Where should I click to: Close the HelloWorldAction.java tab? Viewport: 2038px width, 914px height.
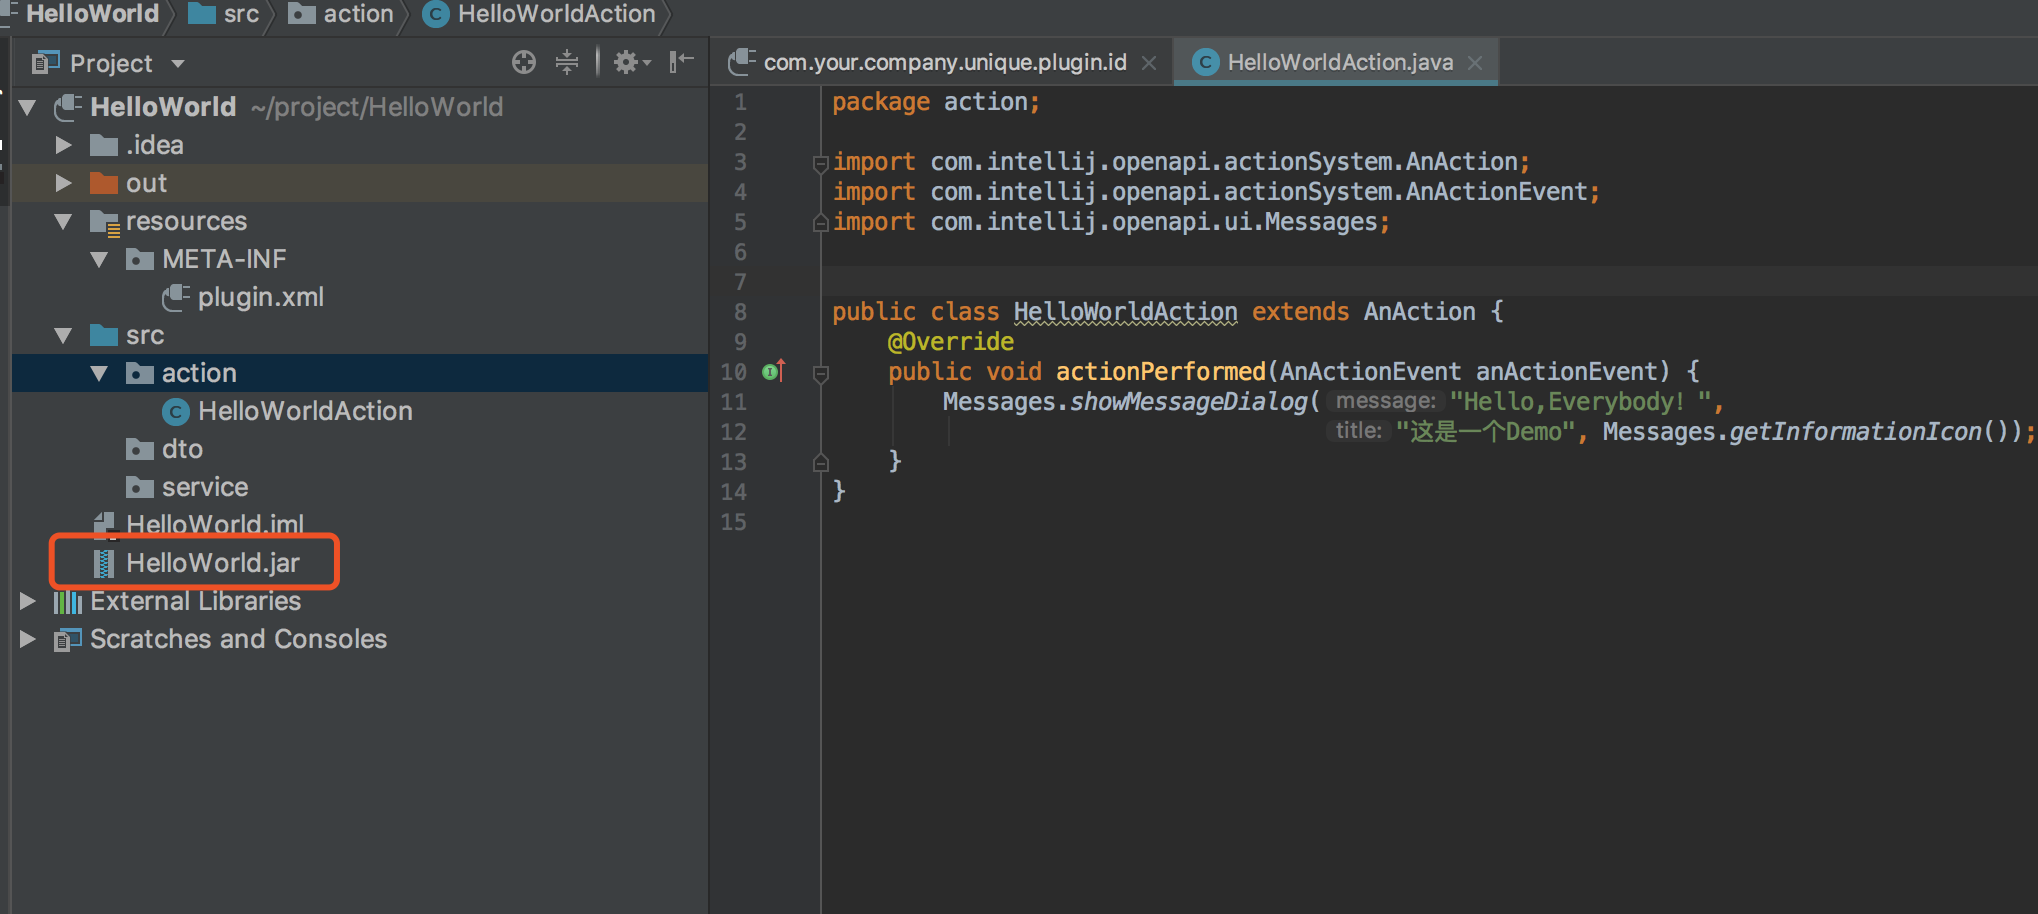pos(1475,63)
